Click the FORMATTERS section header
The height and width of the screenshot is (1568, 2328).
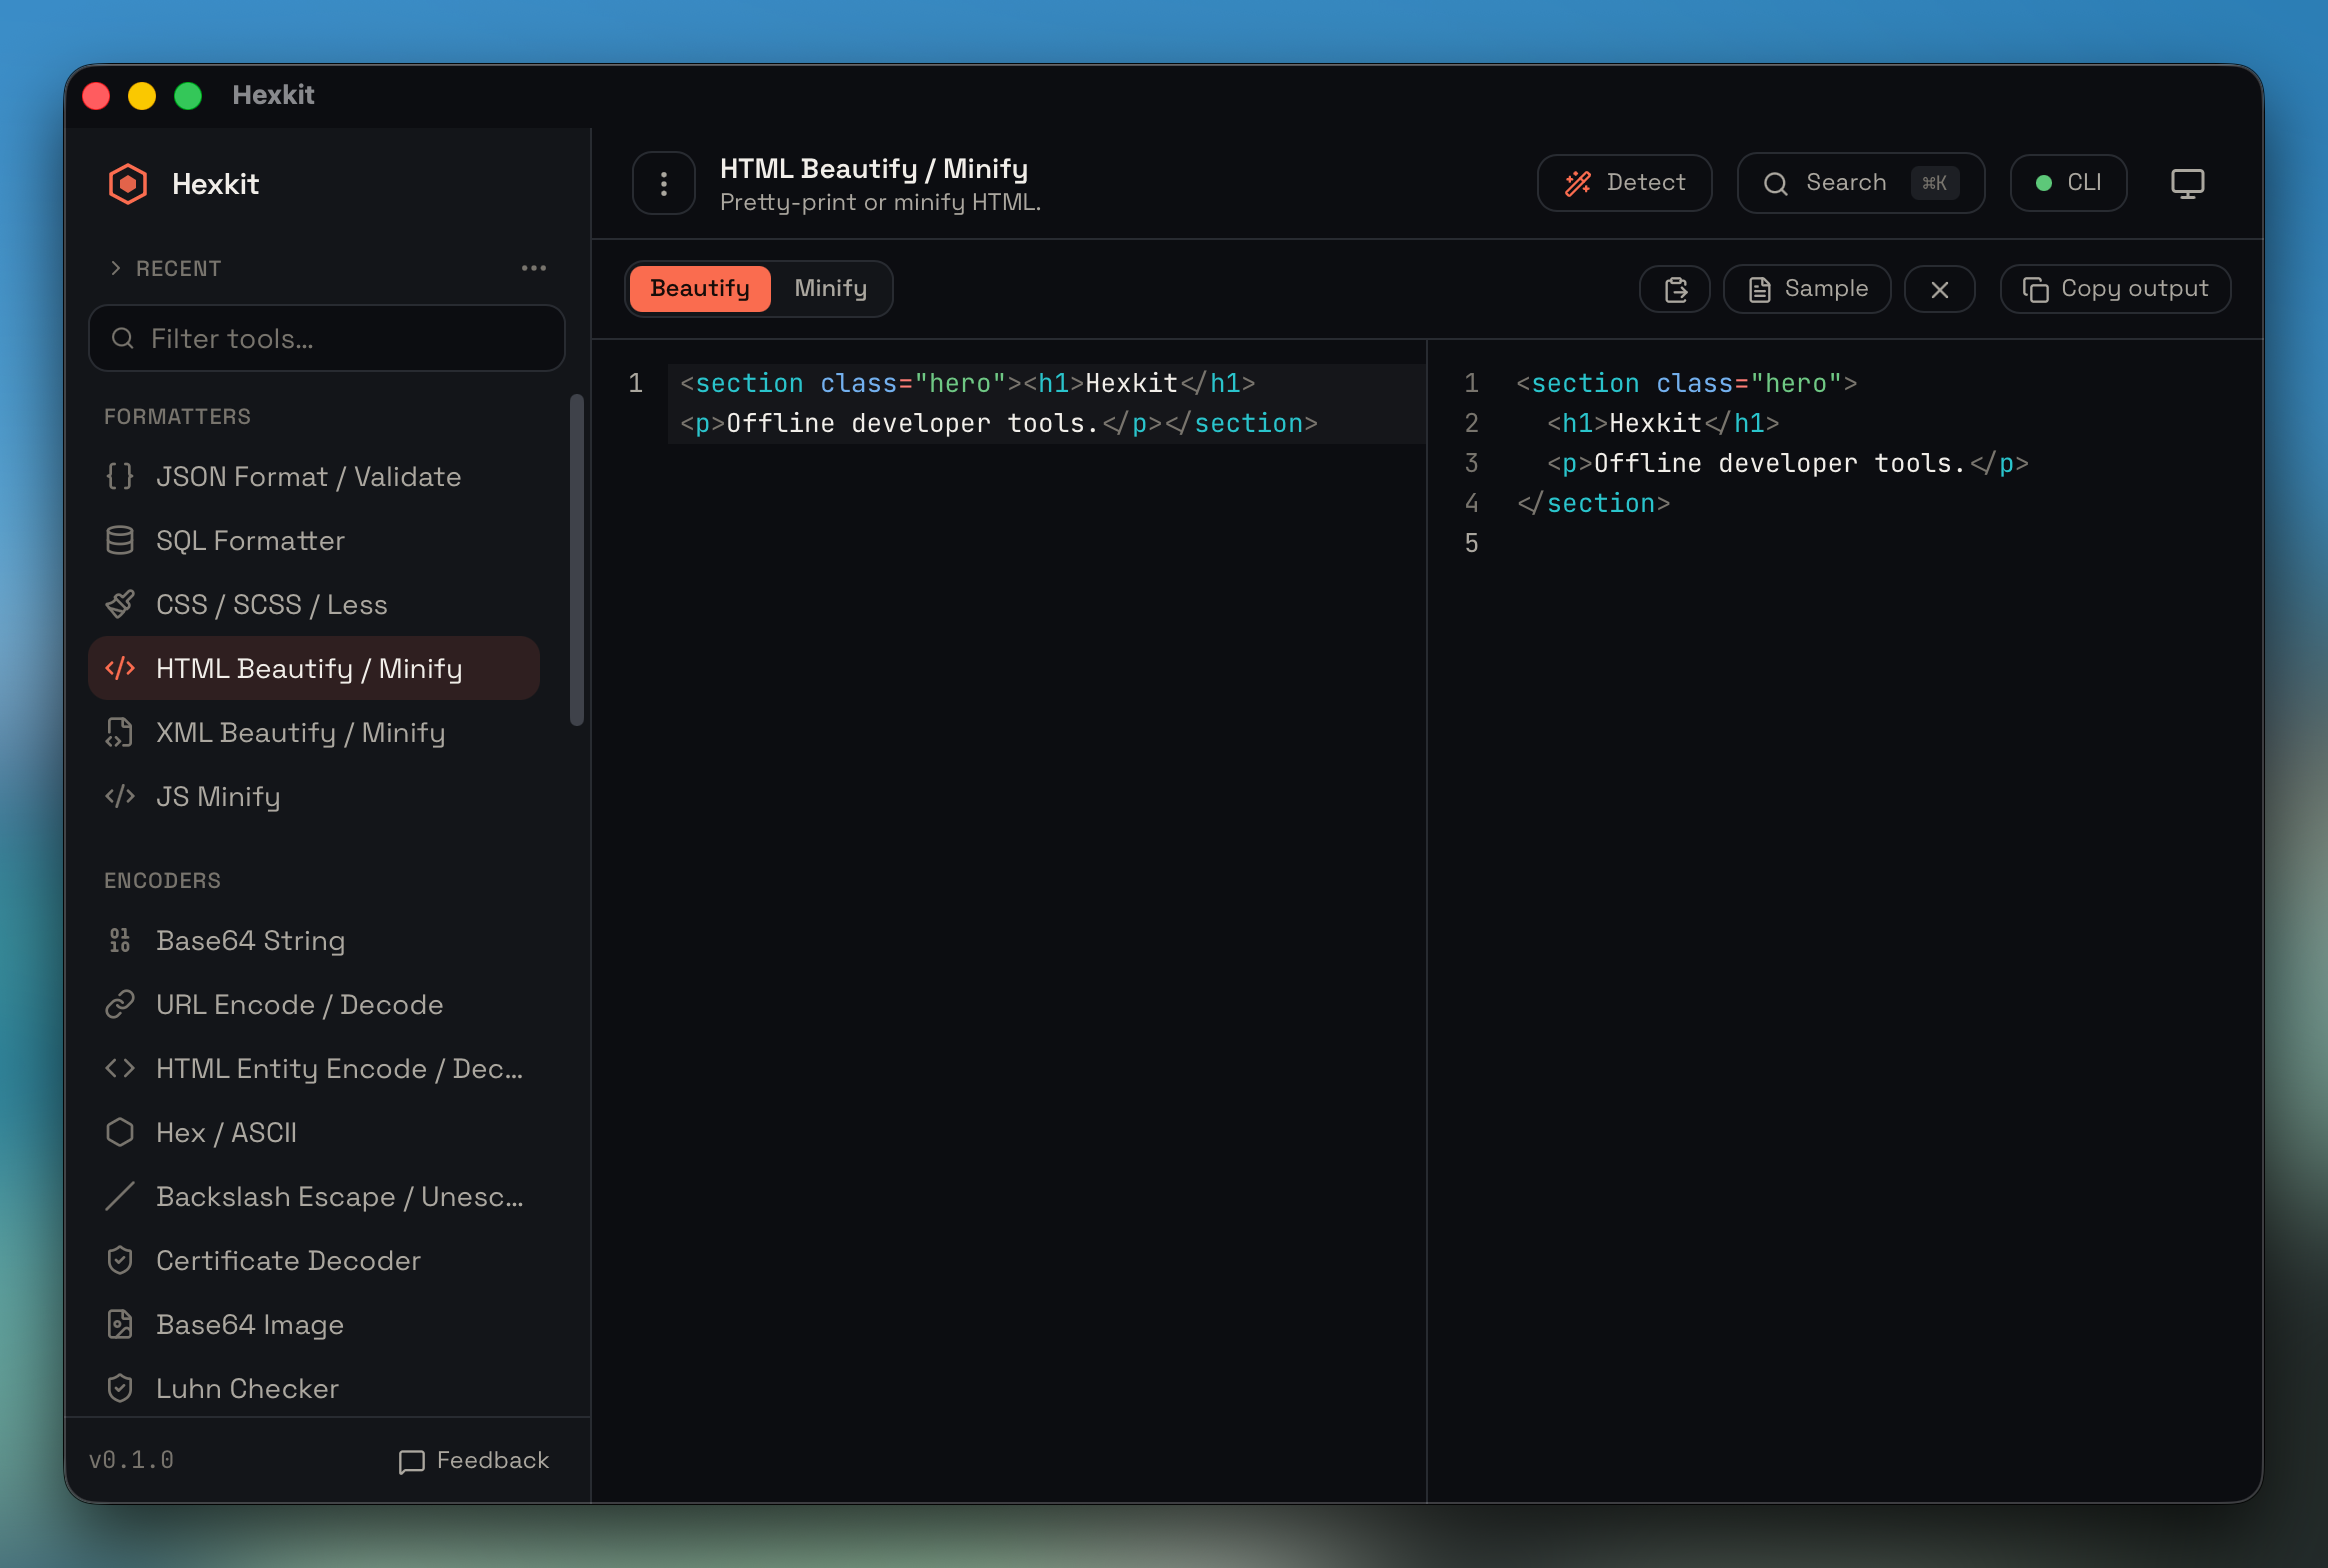[x=178, y=417]
